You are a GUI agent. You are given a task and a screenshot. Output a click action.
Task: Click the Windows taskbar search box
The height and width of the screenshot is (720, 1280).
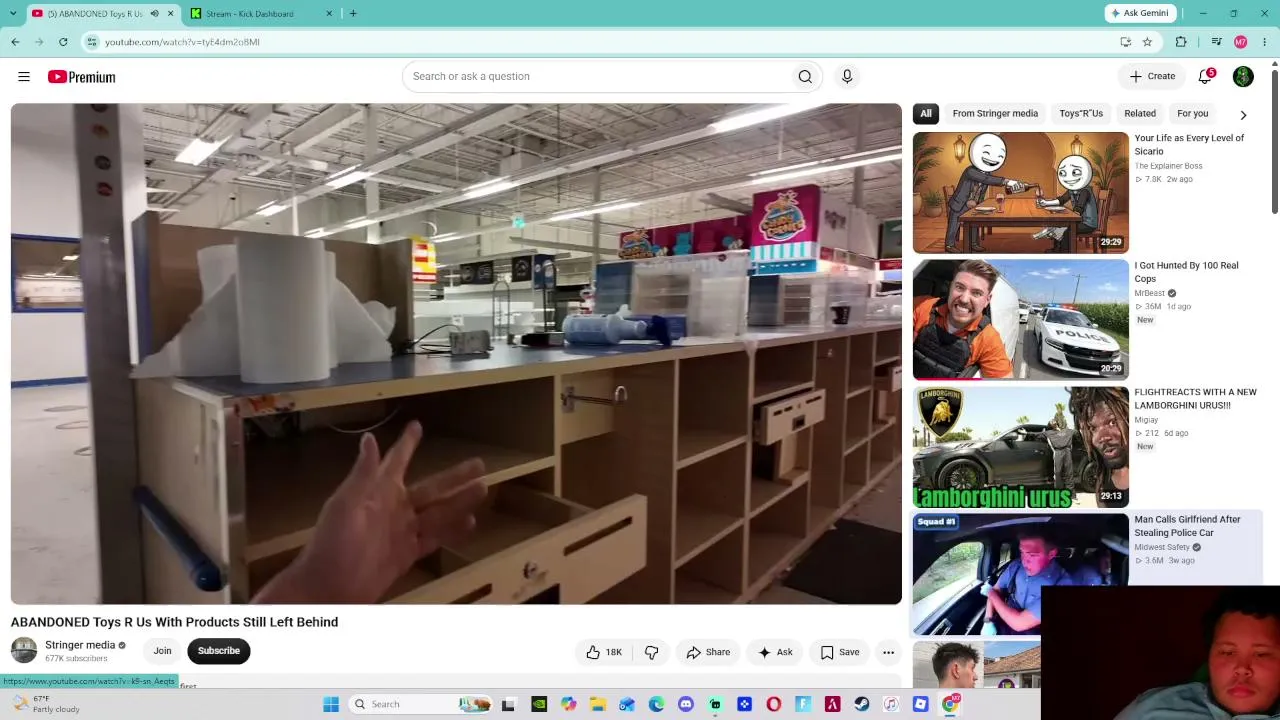click(421, 704)
